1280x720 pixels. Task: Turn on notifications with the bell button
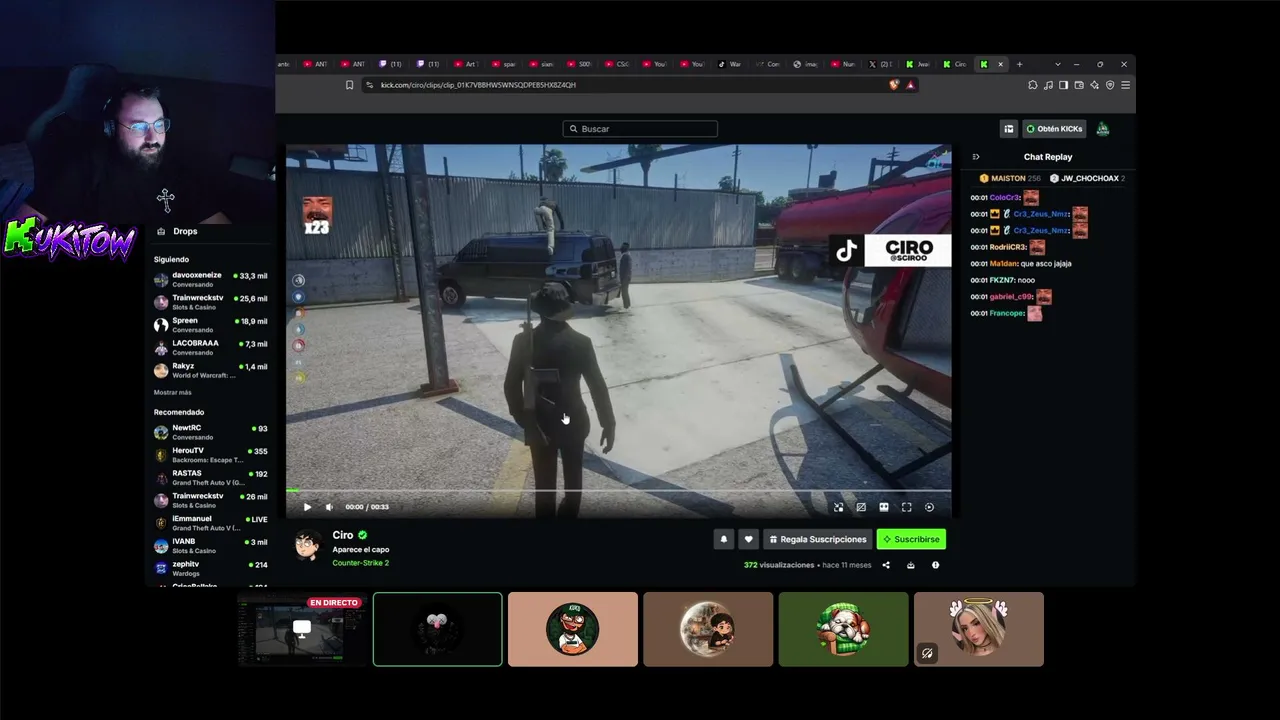[724, 539]
